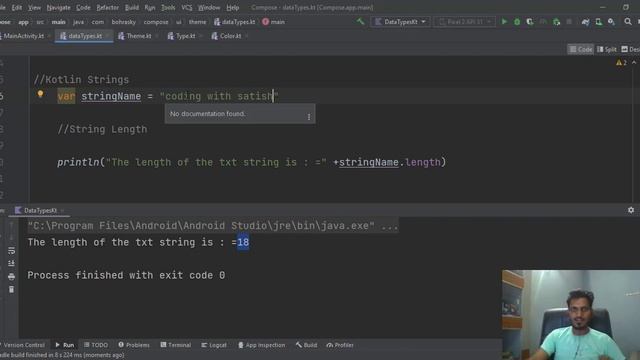Open the Version Control tool window
640x360 pixels.
click(24, 345)
